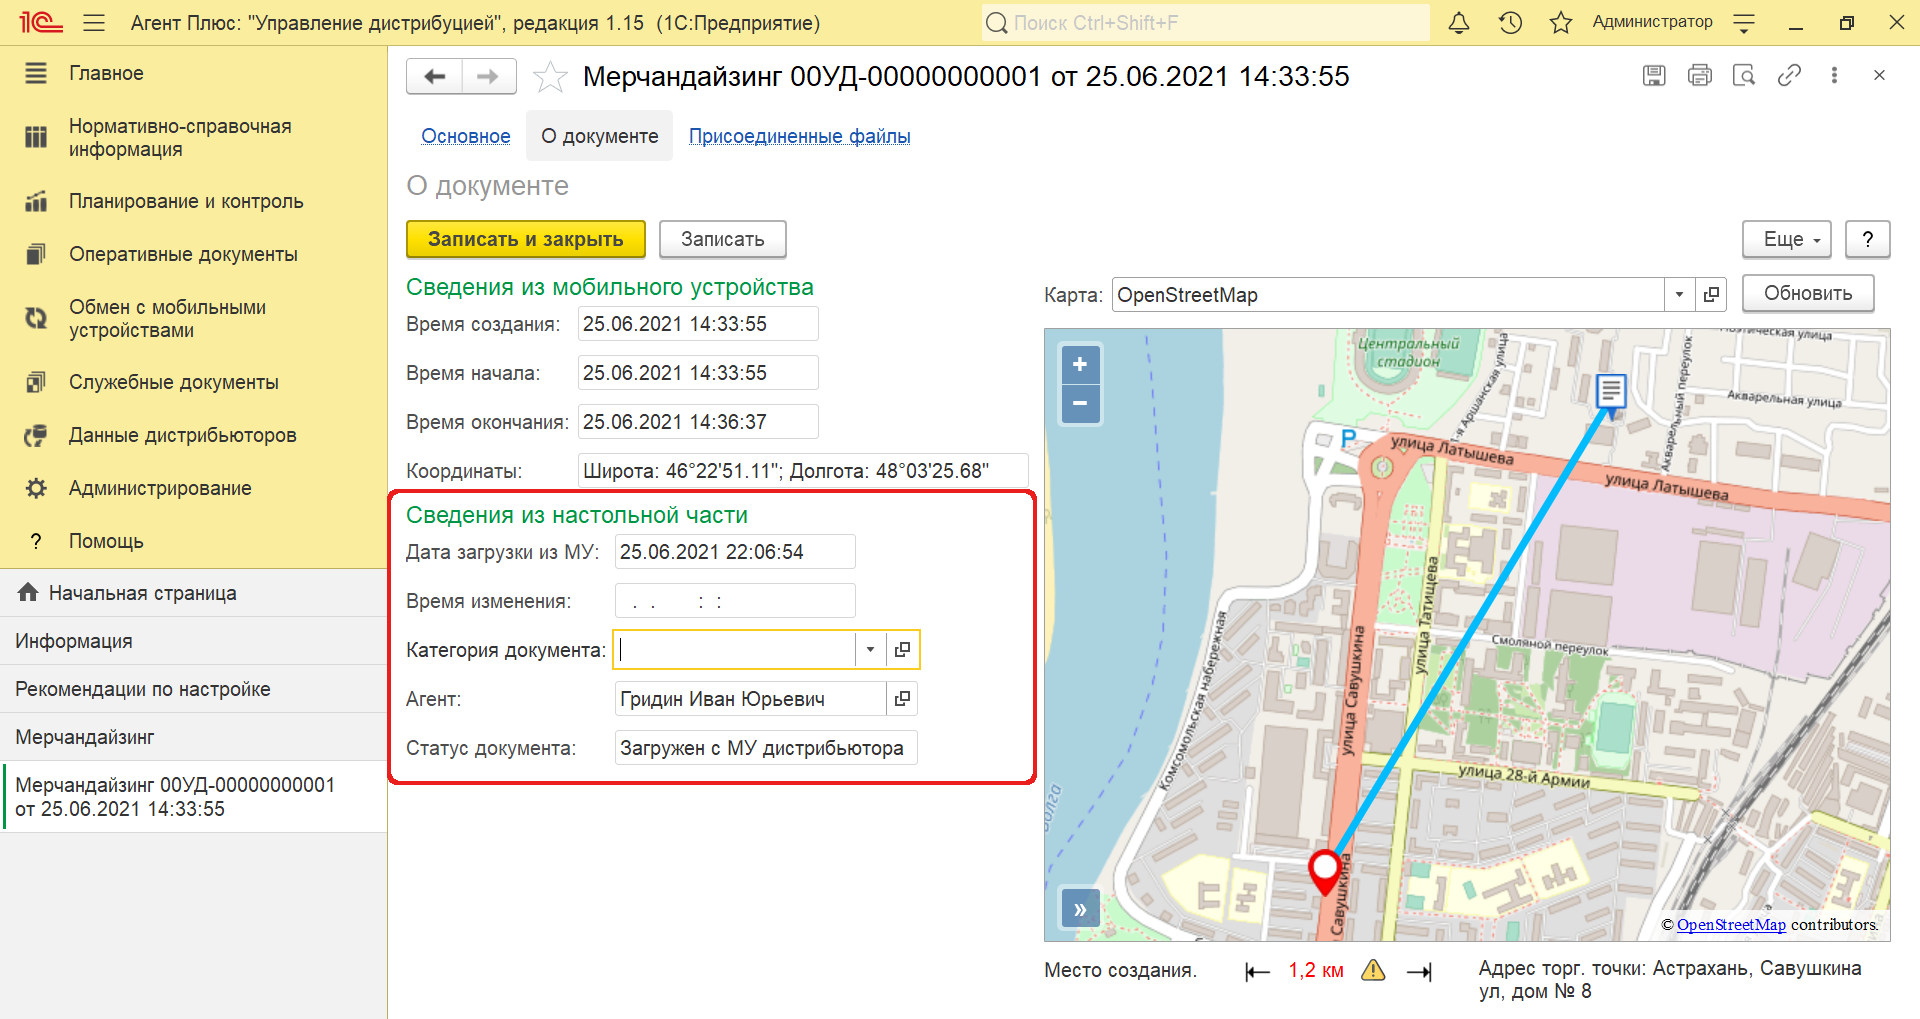The height and width of the screenshot is (1019, 1920).
Task: Open Присоединенные файлы tab
Action: click(x=800, y=136)
